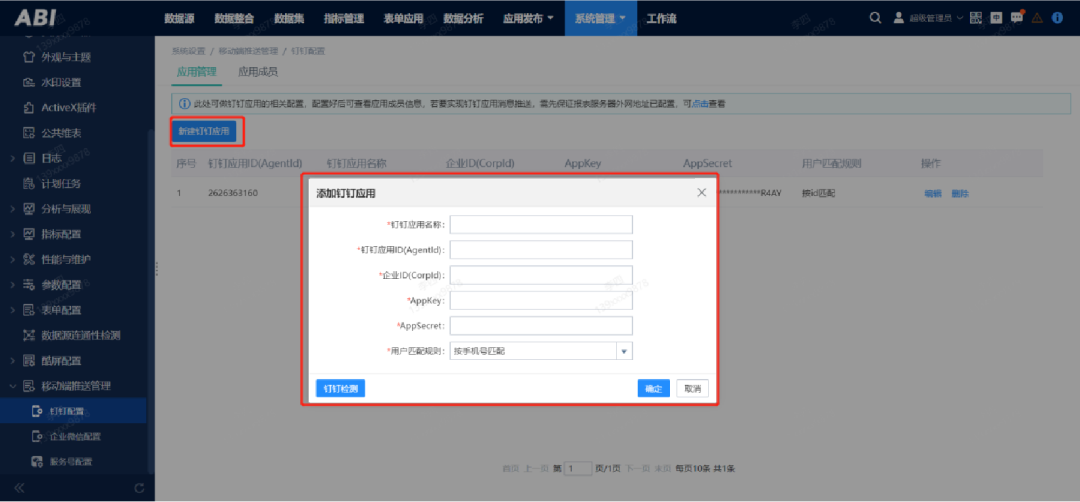Viewport: 1080px width, 502px height.
Task: Focus the AppKey input field
Action: (541, 300)
